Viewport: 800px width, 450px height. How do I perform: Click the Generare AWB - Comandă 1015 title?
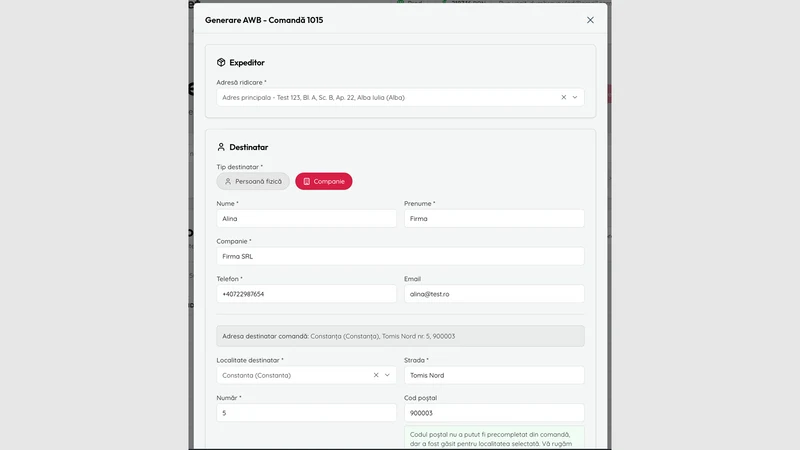click(x=264, y=20)
